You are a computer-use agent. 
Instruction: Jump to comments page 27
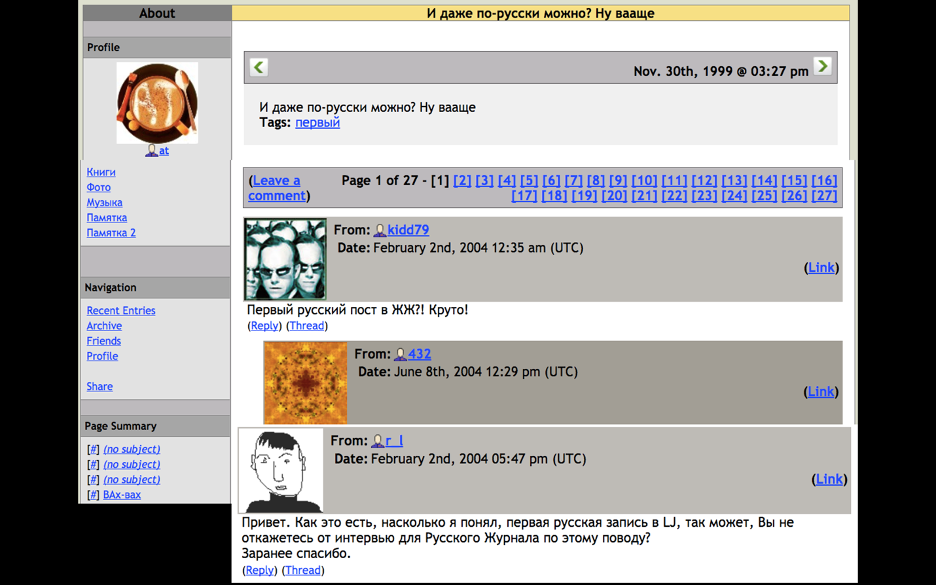(824, 196)
